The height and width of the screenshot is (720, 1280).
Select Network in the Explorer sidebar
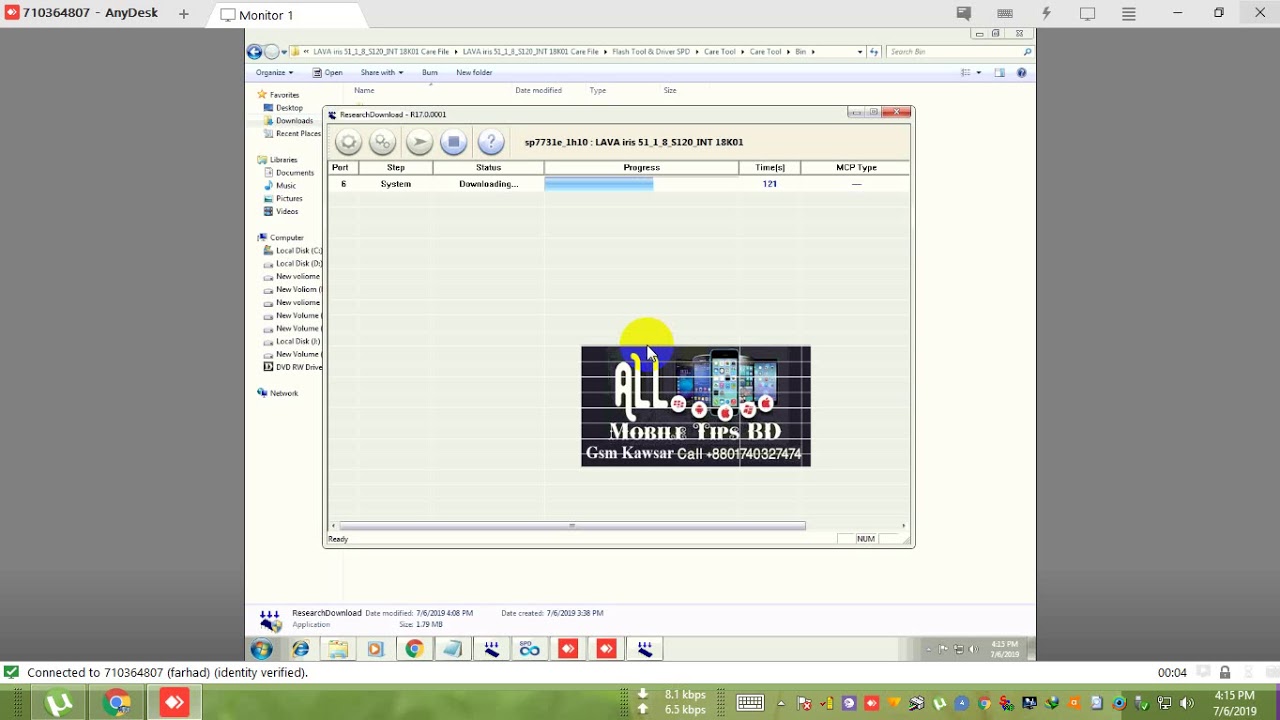point(284,393)
